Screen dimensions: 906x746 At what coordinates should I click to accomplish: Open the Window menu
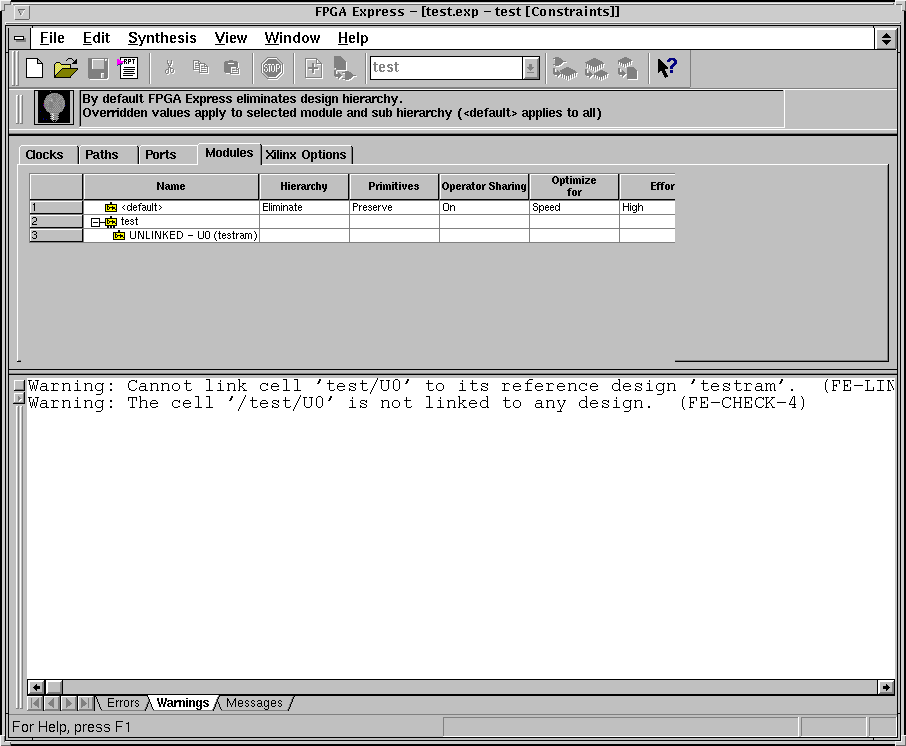(292, 38)
